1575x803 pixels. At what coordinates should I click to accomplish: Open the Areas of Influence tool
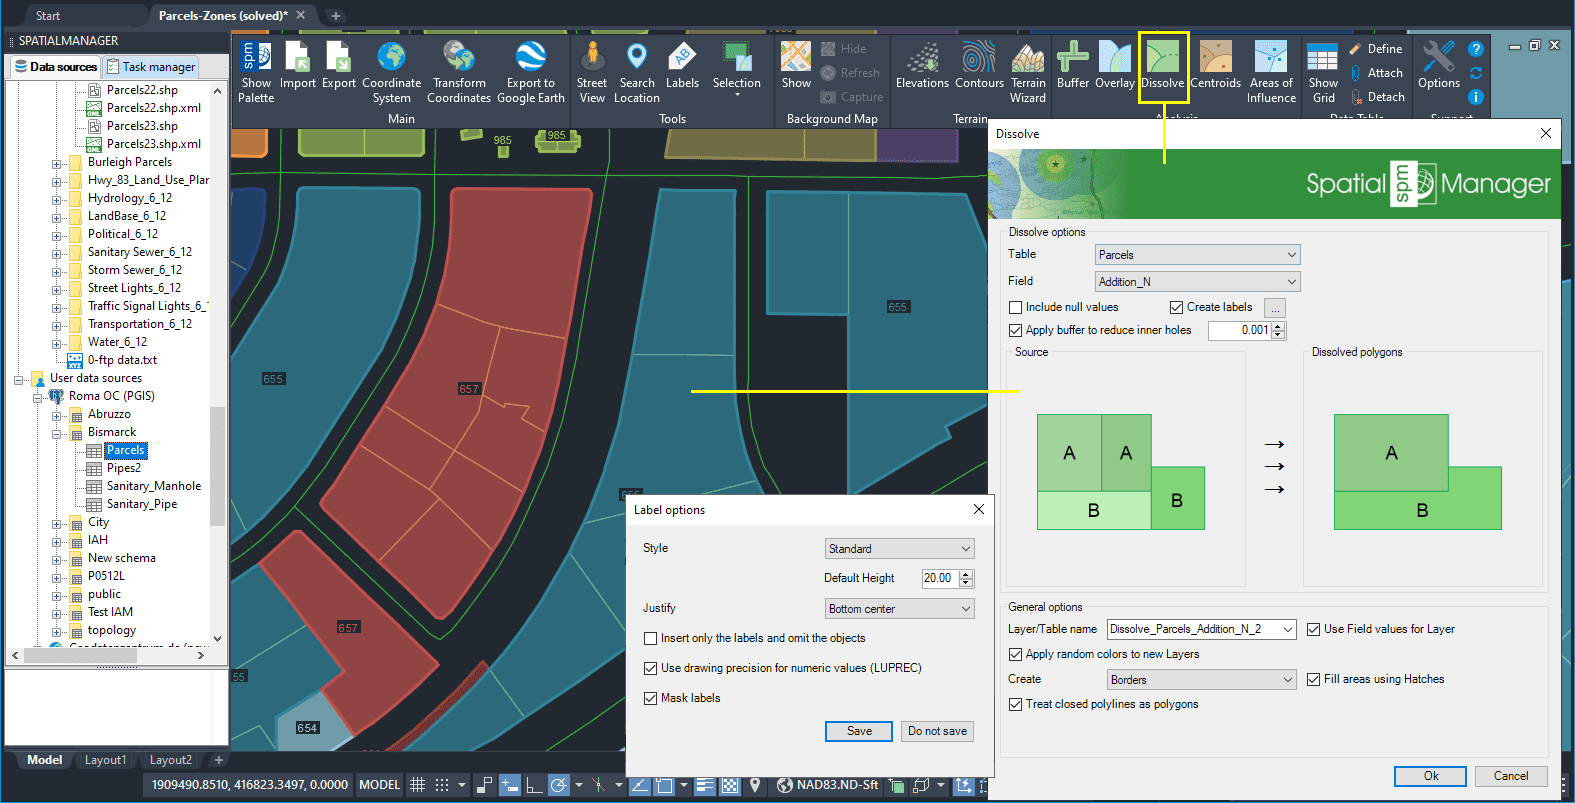pyautogui.click(x=1271, y=72)
